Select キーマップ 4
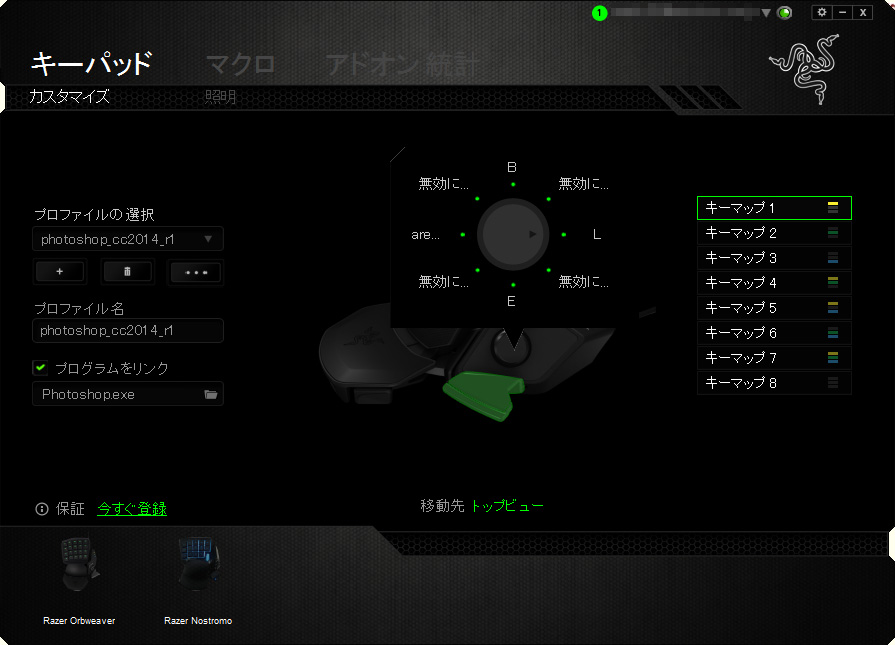Image resolution: width=895 pixels, height=645 pixels. 774,283
